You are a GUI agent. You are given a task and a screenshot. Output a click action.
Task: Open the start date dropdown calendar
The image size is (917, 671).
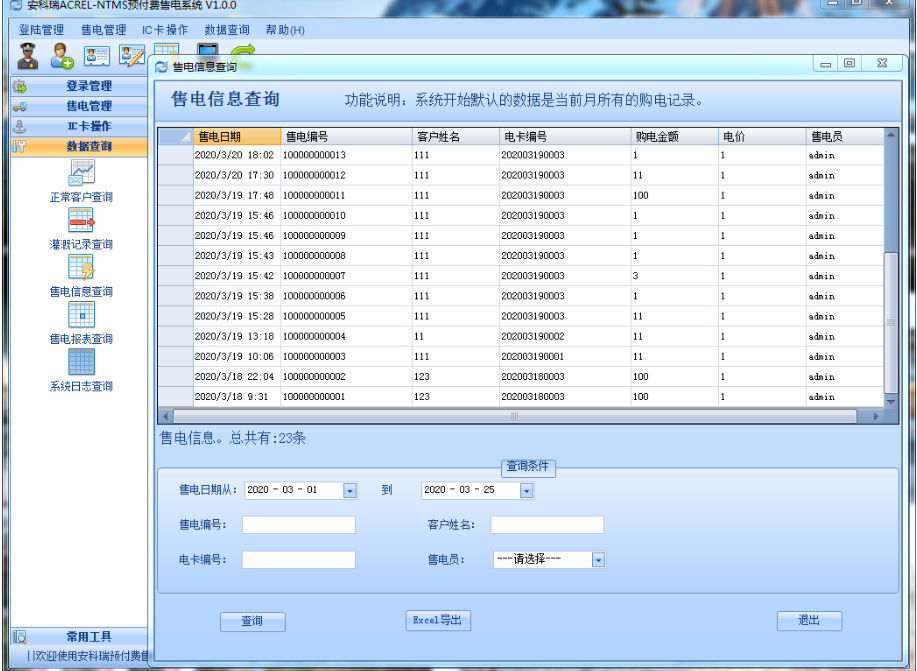(350, 490)
